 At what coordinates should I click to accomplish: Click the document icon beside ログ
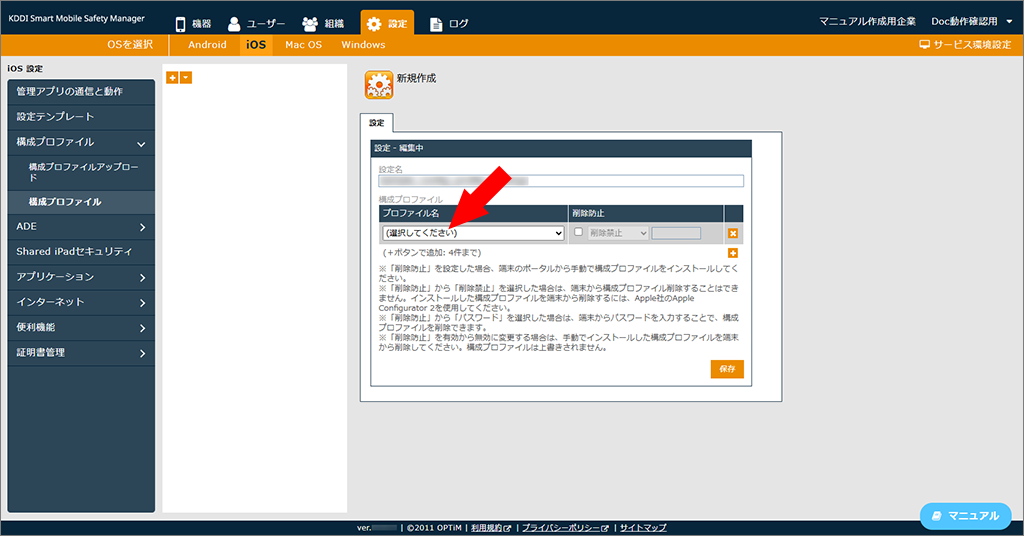(436, 24)
